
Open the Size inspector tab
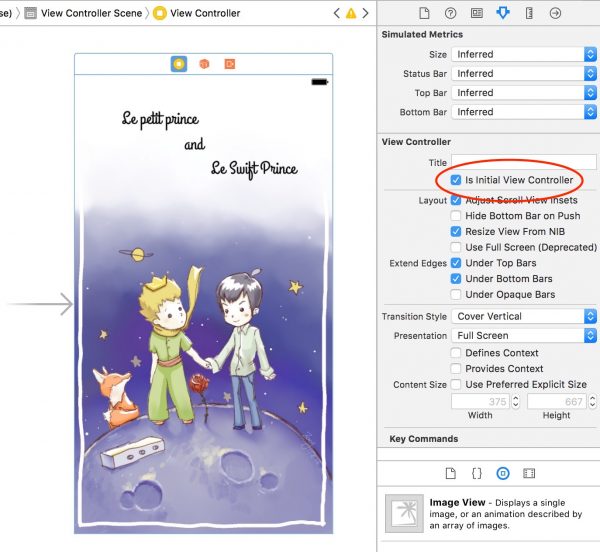tap(529, 13)
